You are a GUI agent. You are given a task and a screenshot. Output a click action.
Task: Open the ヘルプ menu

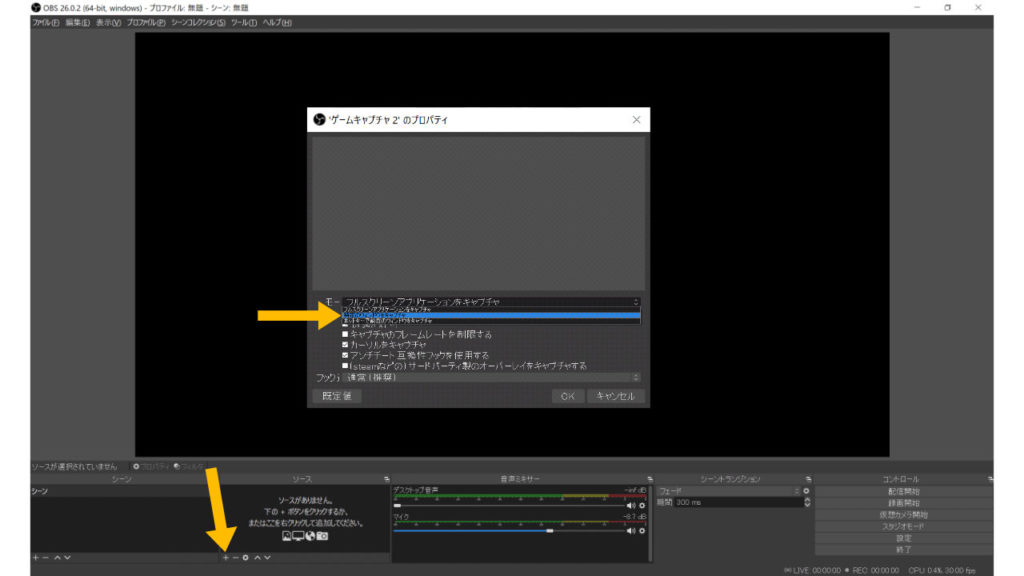click(x=277, y=23)
